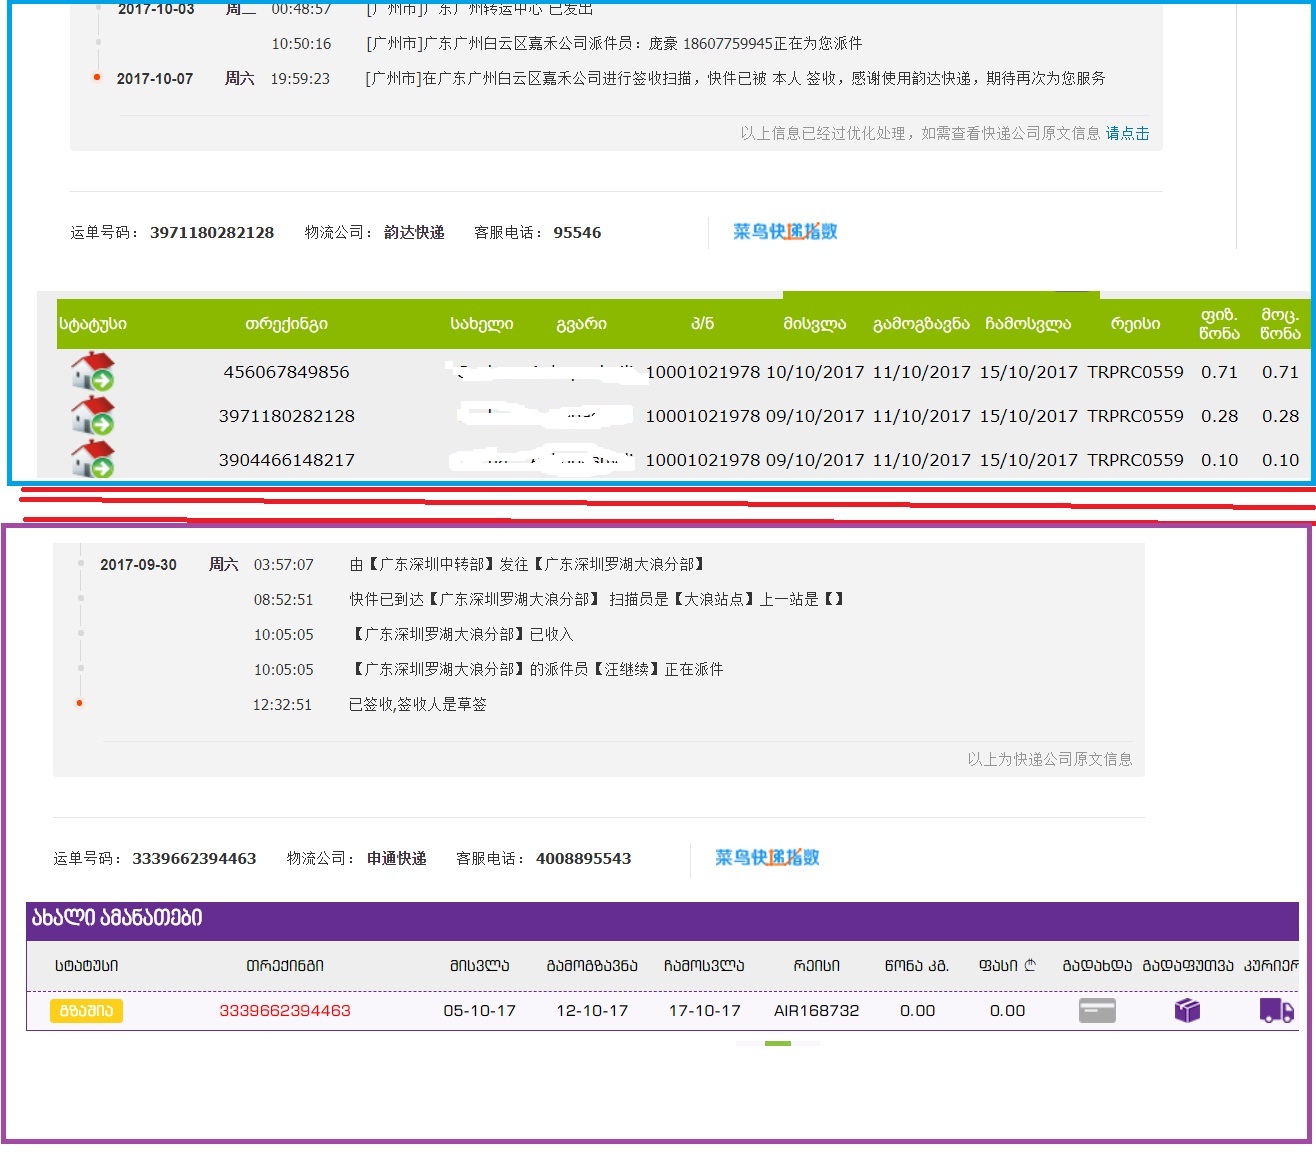Click landing date 17-10-17 in parcels table
This screenshot has height=1158, width=1316.
click(x=705, y=1011)
